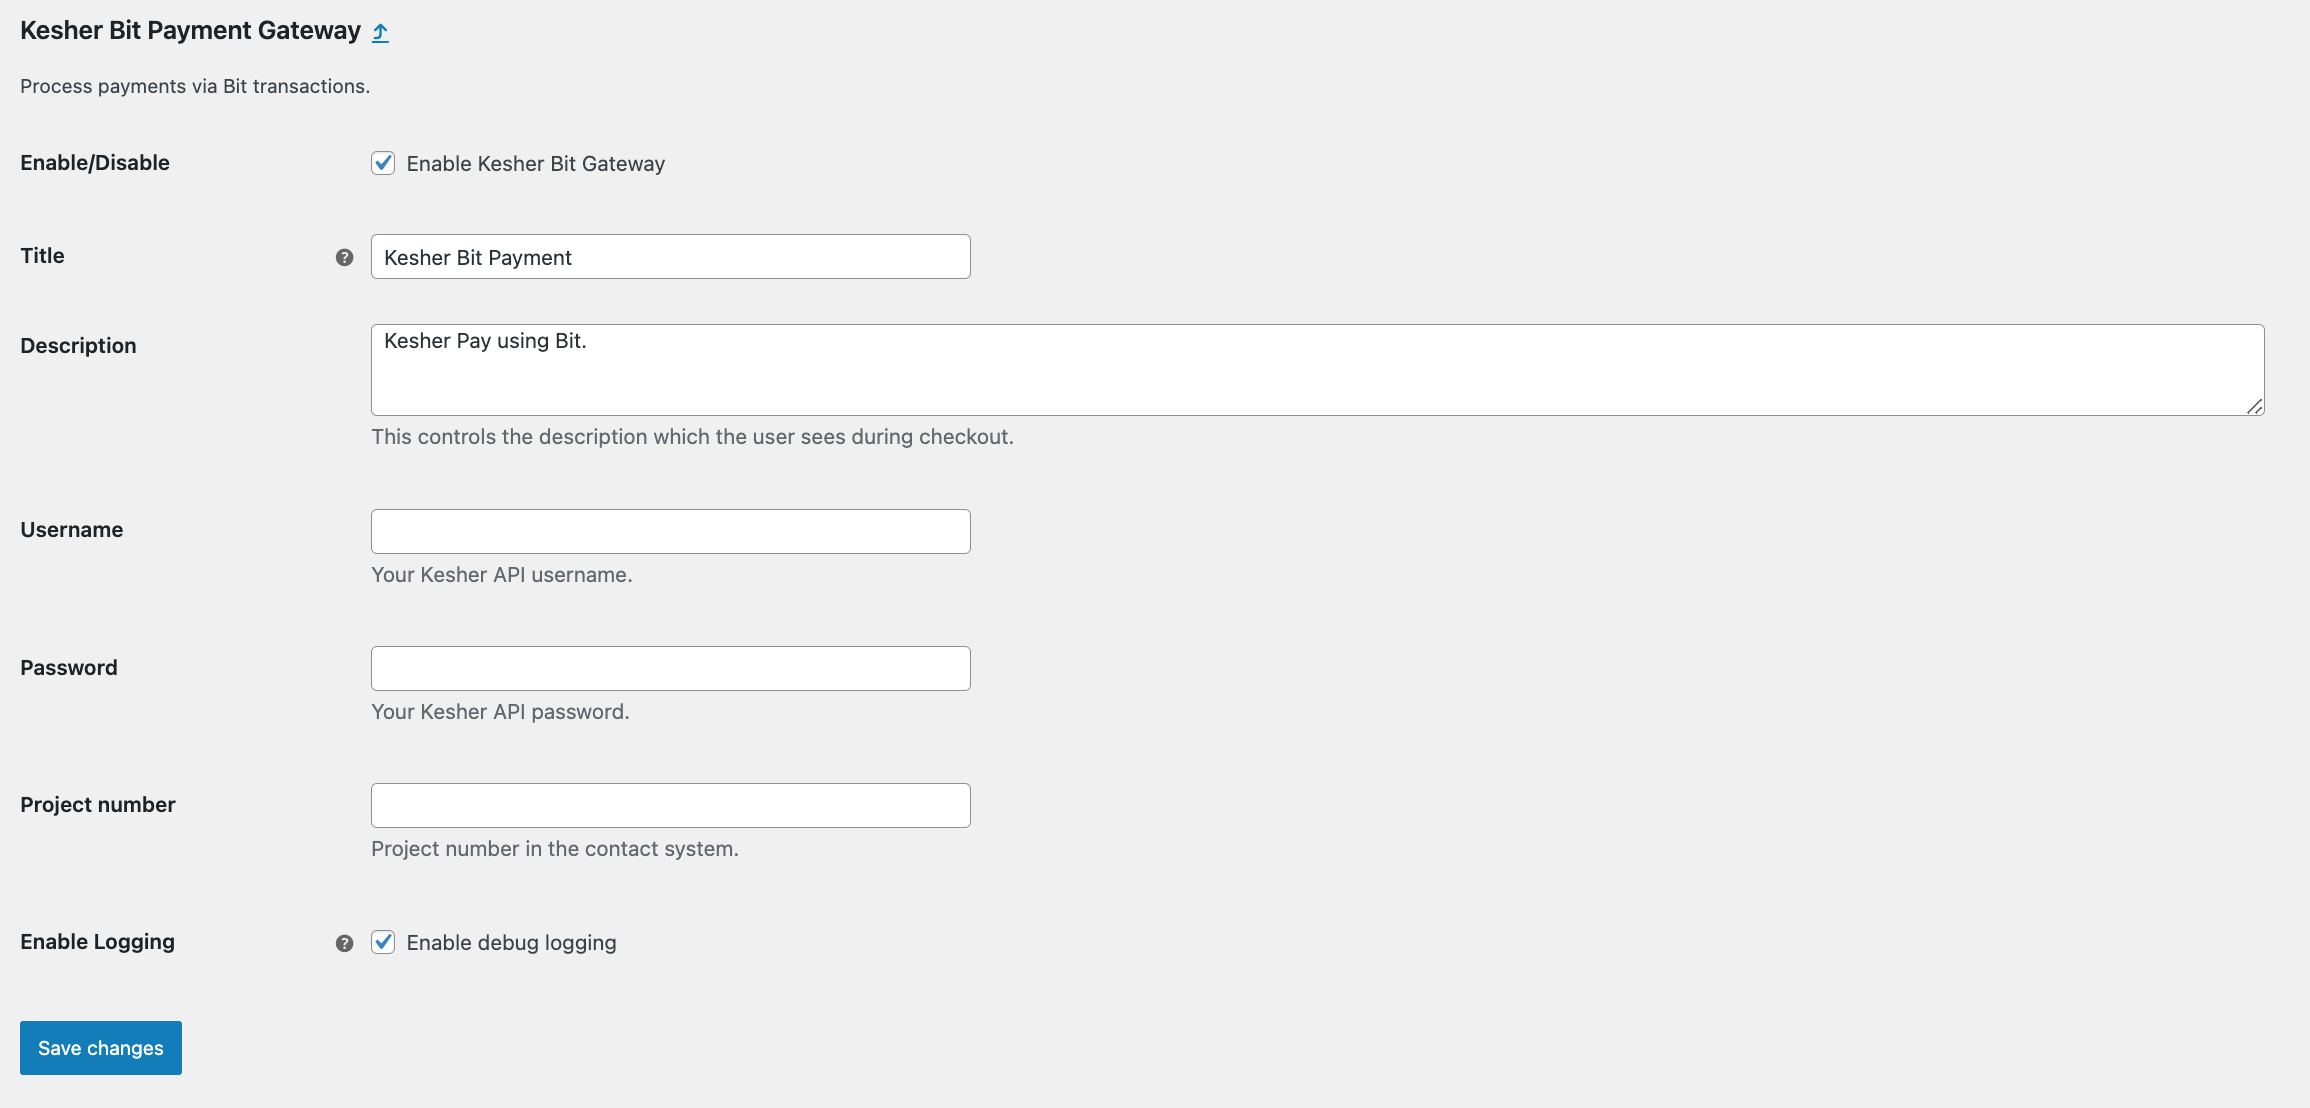
Task: Click the help icon next to Enable Logging
Action: [344, 943]
